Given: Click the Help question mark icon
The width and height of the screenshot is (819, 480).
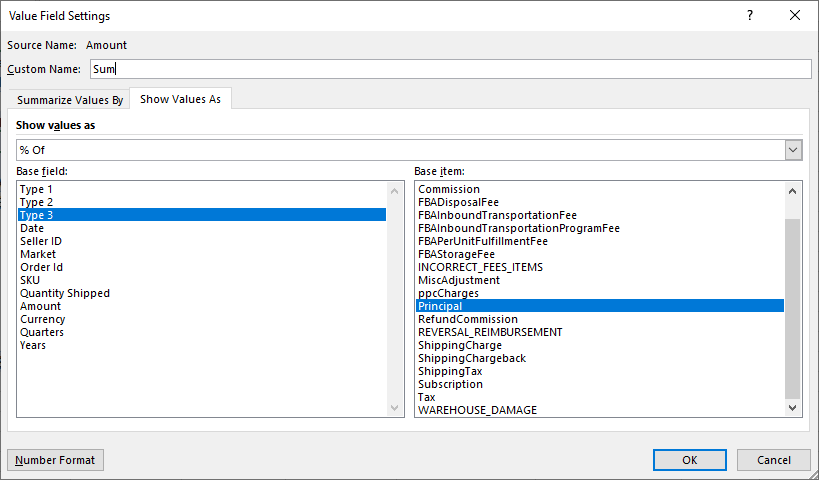Looking at the screenshot, I should click(750, 15).
